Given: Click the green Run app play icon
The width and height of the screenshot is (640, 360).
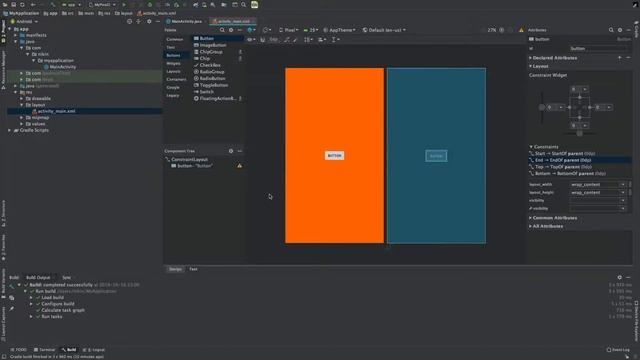Looking at the screenshot, I should click(x=124, y=4).
